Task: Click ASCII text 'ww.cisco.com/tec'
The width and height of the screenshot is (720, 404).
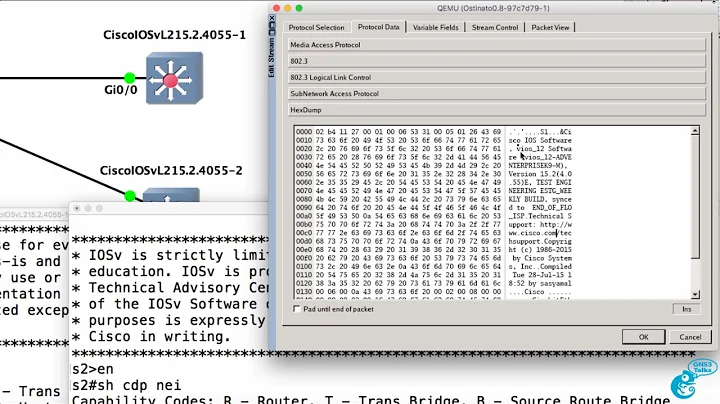Action: click(x=540, y=233)
